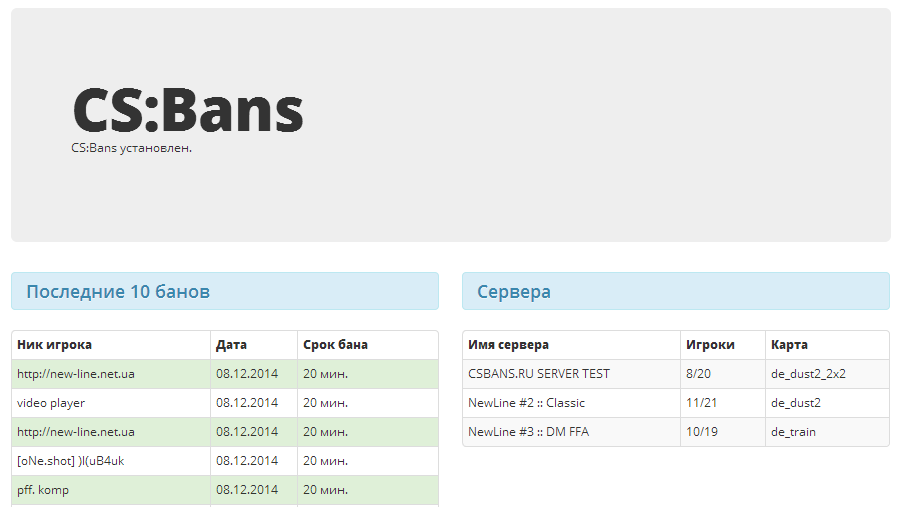This screenshot has height=507, width=902.
Task: Click the date in the 'video player' row
Action: tap(247, 403)
